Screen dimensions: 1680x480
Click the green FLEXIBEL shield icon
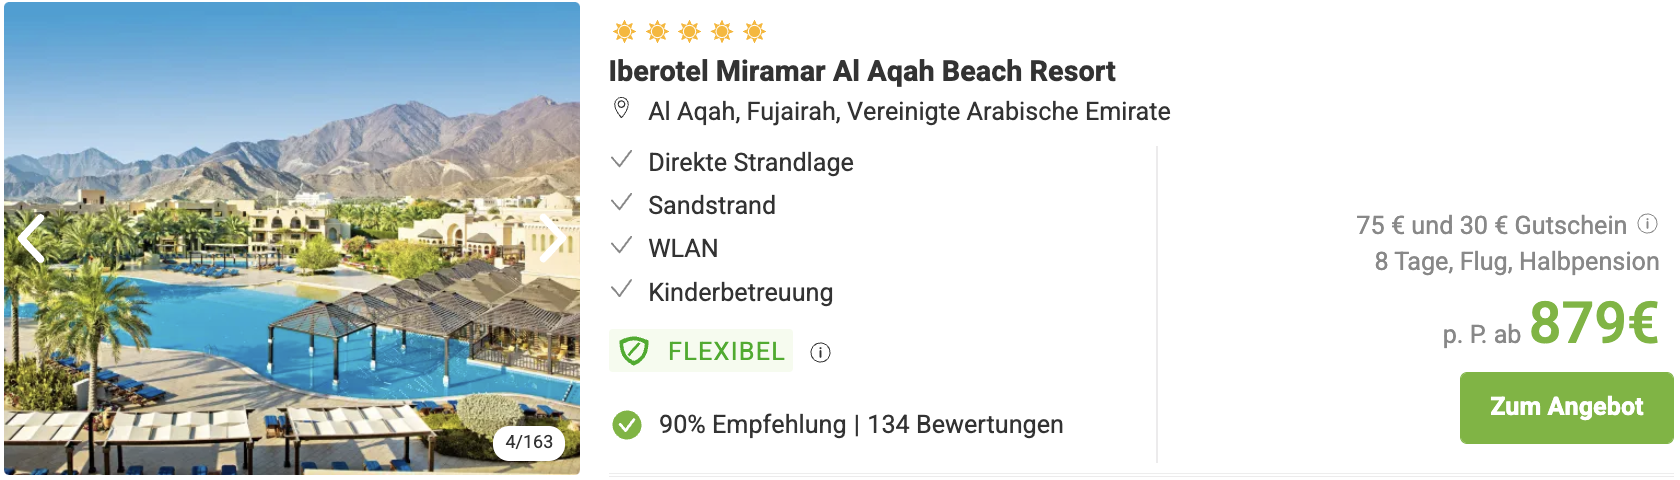(634, 351)
